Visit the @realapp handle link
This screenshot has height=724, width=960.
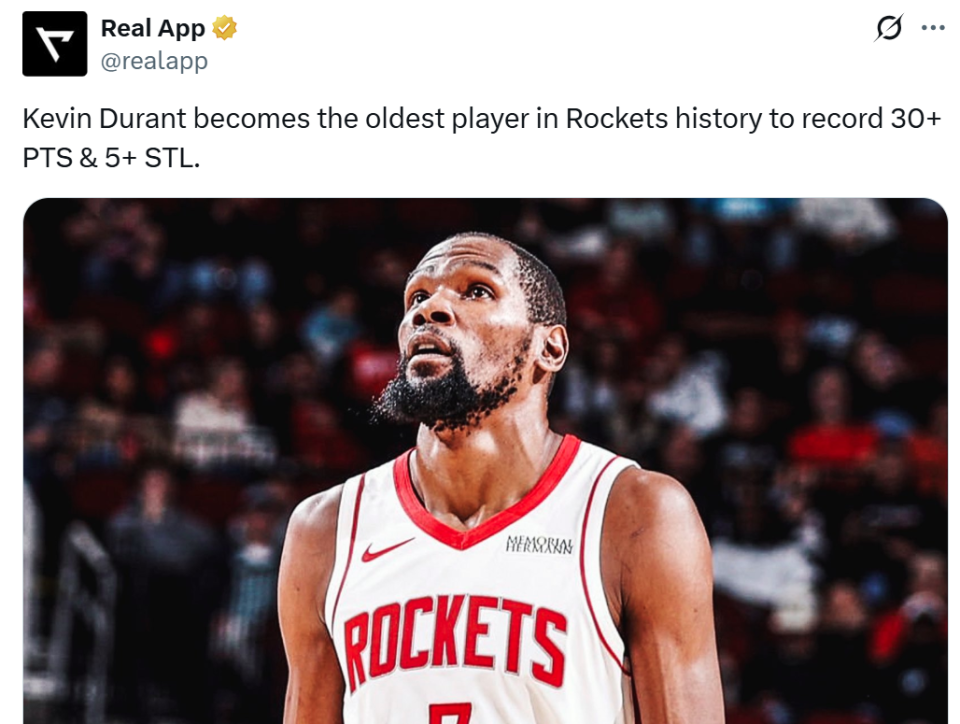point(154,61)
